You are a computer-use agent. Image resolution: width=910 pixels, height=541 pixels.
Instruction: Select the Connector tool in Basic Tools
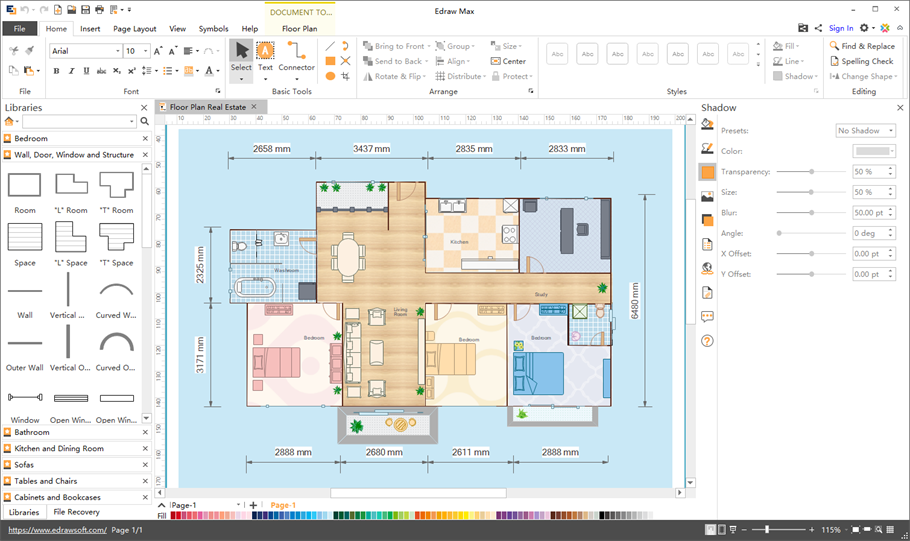[x=296, y=55]
